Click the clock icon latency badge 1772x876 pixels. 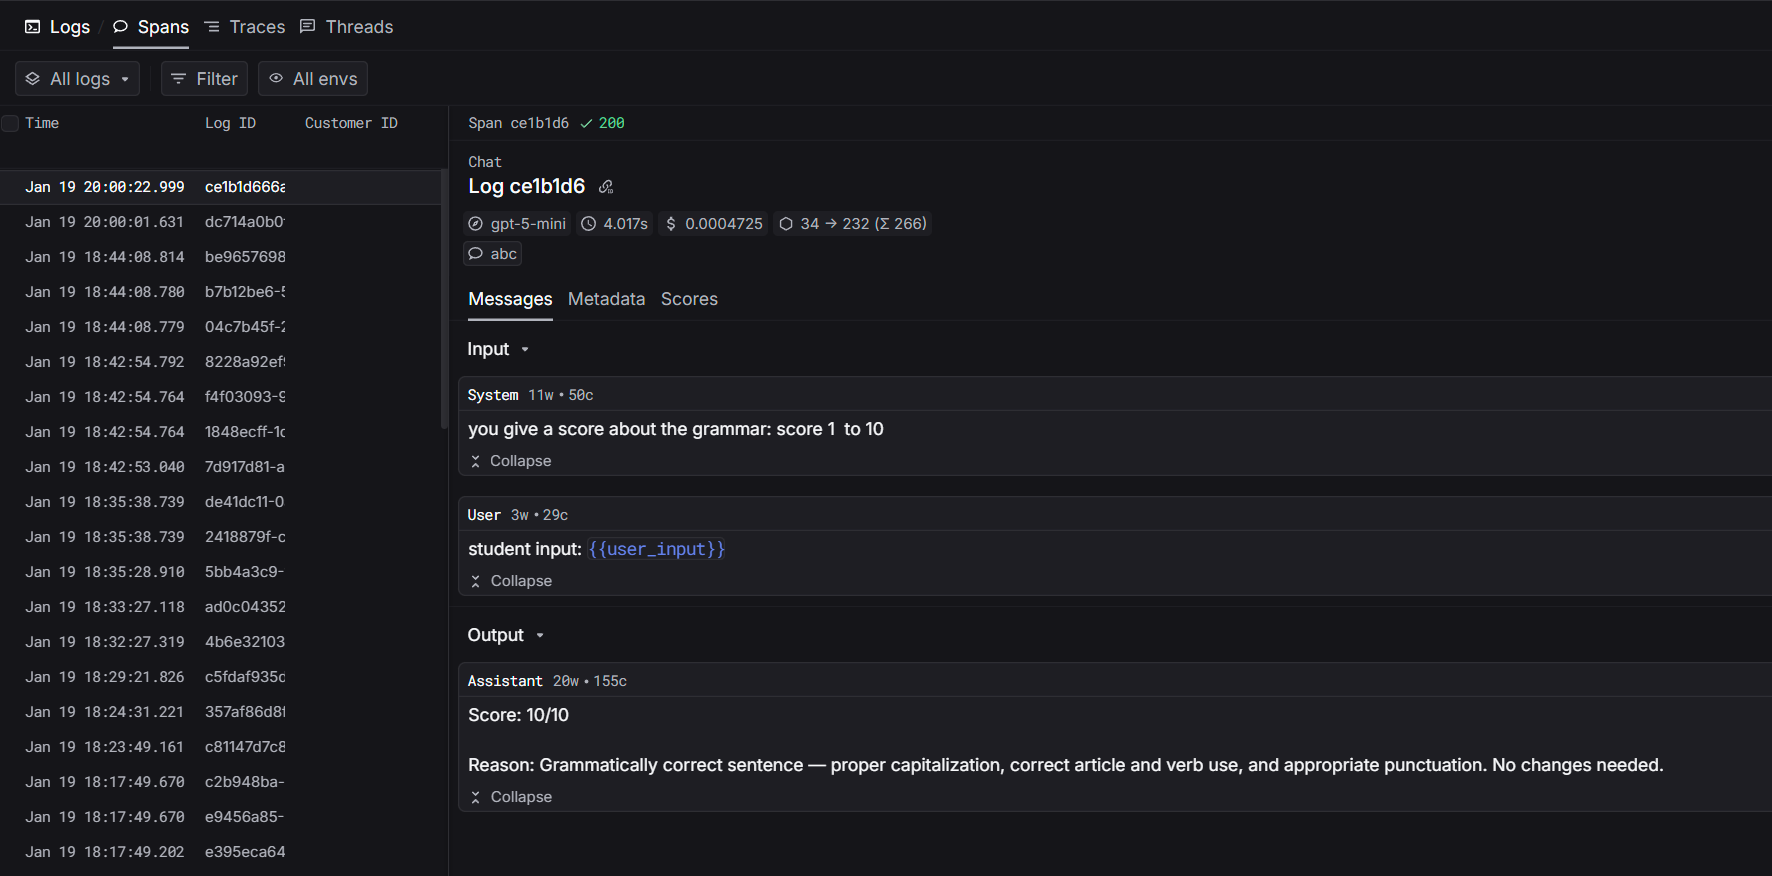[615, 224]
